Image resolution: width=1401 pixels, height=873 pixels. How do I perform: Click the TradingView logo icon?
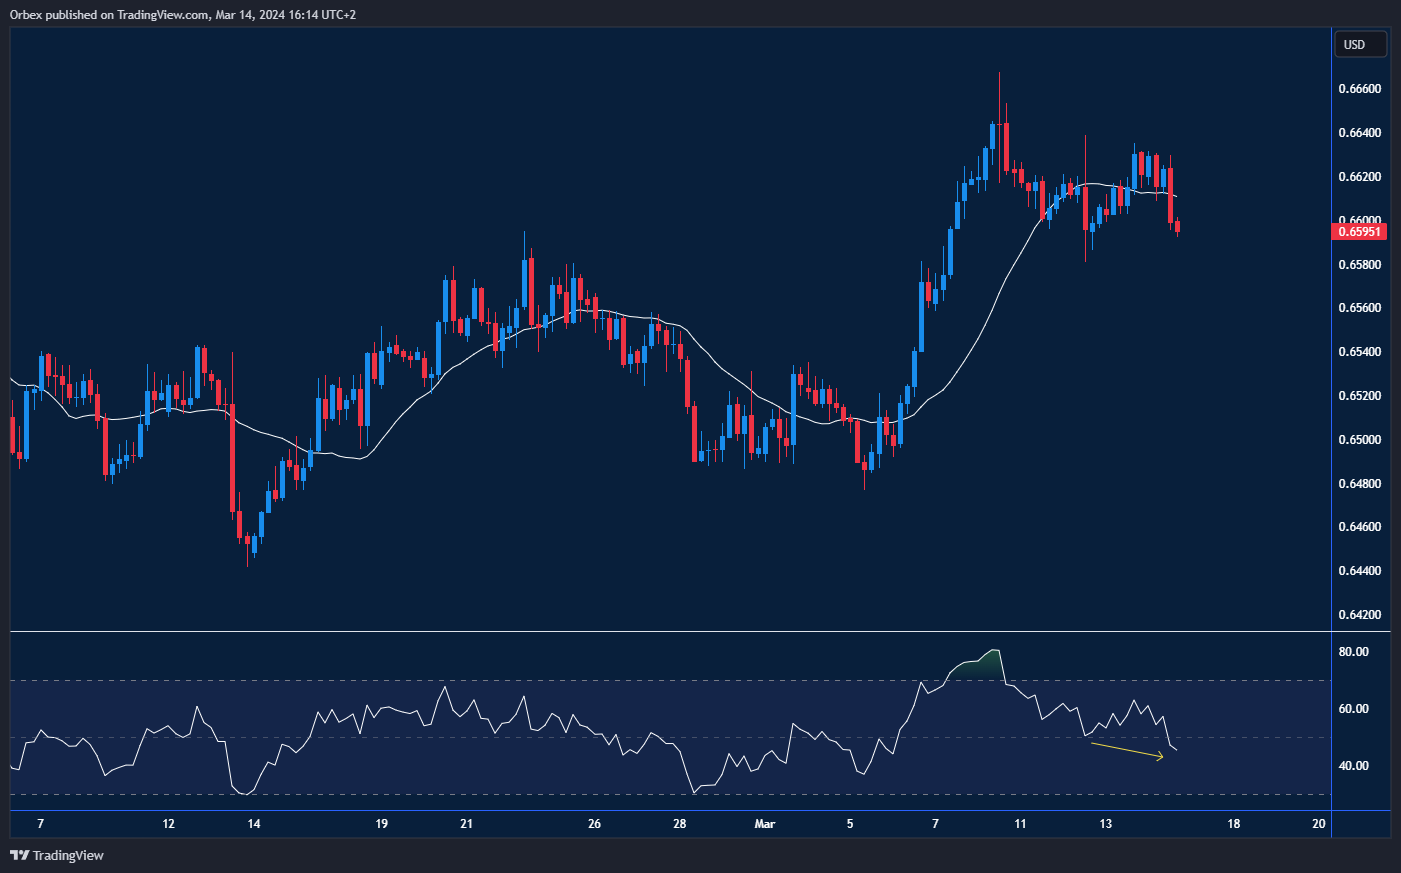[19, 855]
